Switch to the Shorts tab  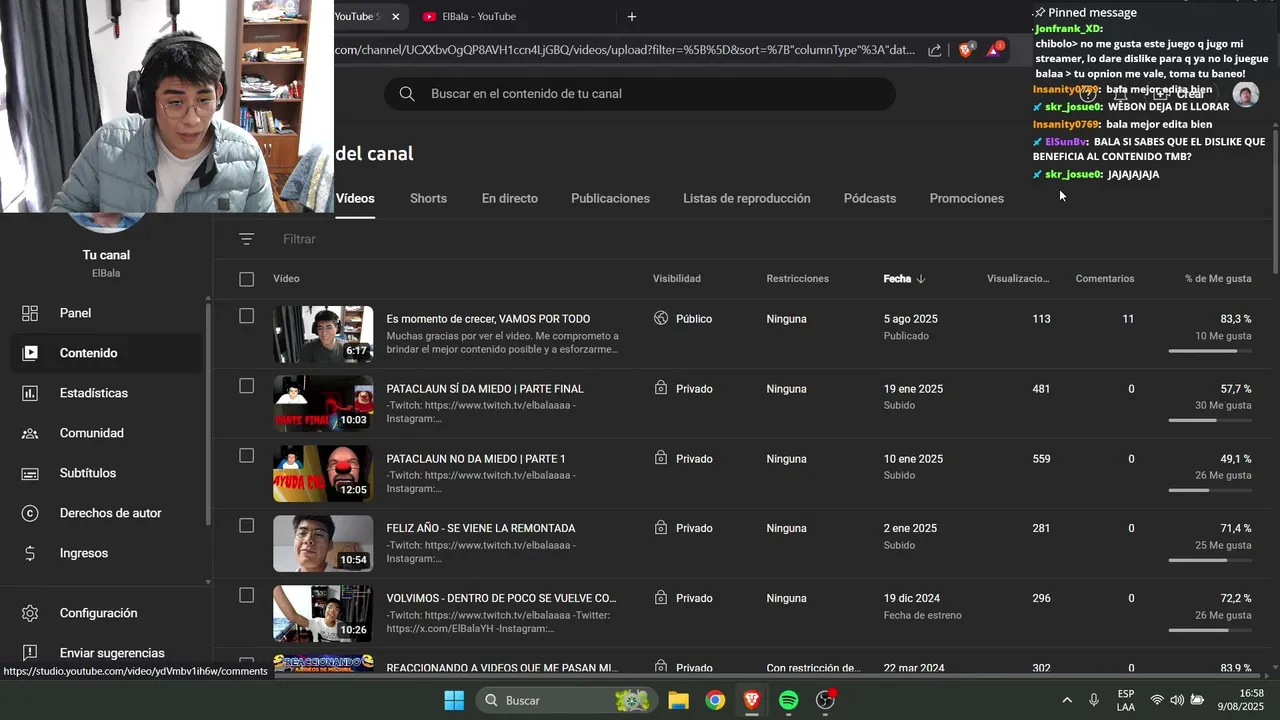tap(428, 198)
